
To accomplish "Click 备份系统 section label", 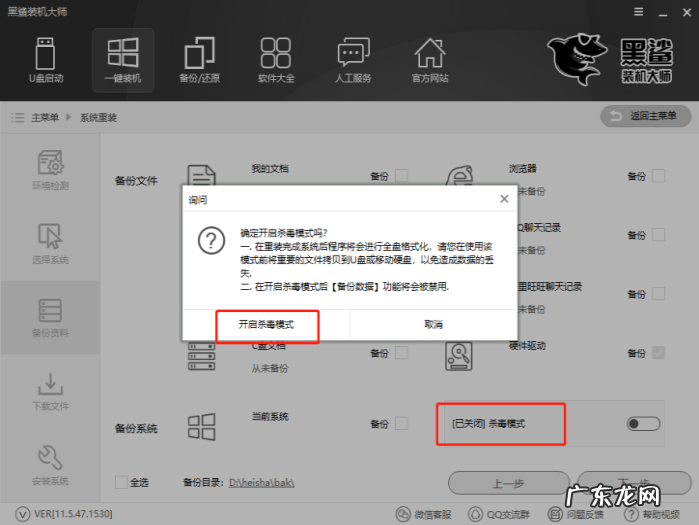I will click(x=136, y=429).
